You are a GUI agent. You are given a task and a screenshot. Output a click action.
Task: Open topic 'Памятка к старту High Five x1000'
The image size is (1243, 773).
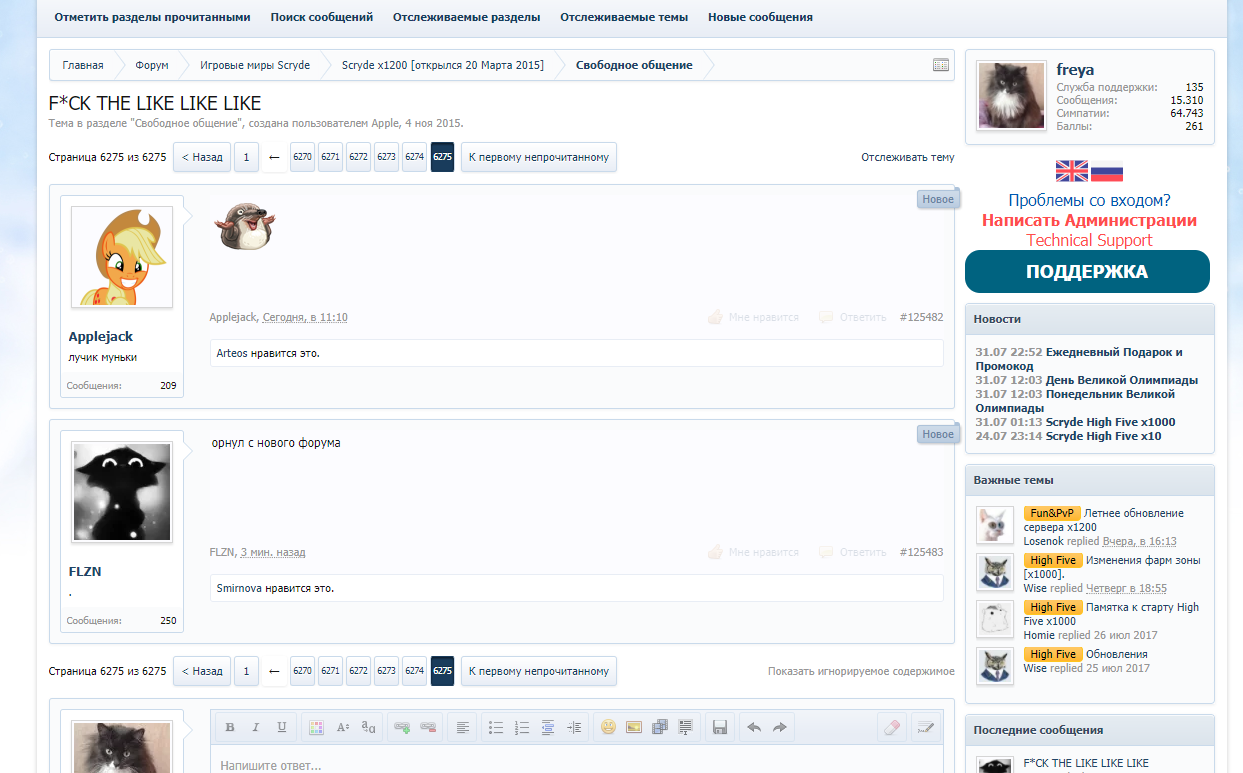point(1111,614)
